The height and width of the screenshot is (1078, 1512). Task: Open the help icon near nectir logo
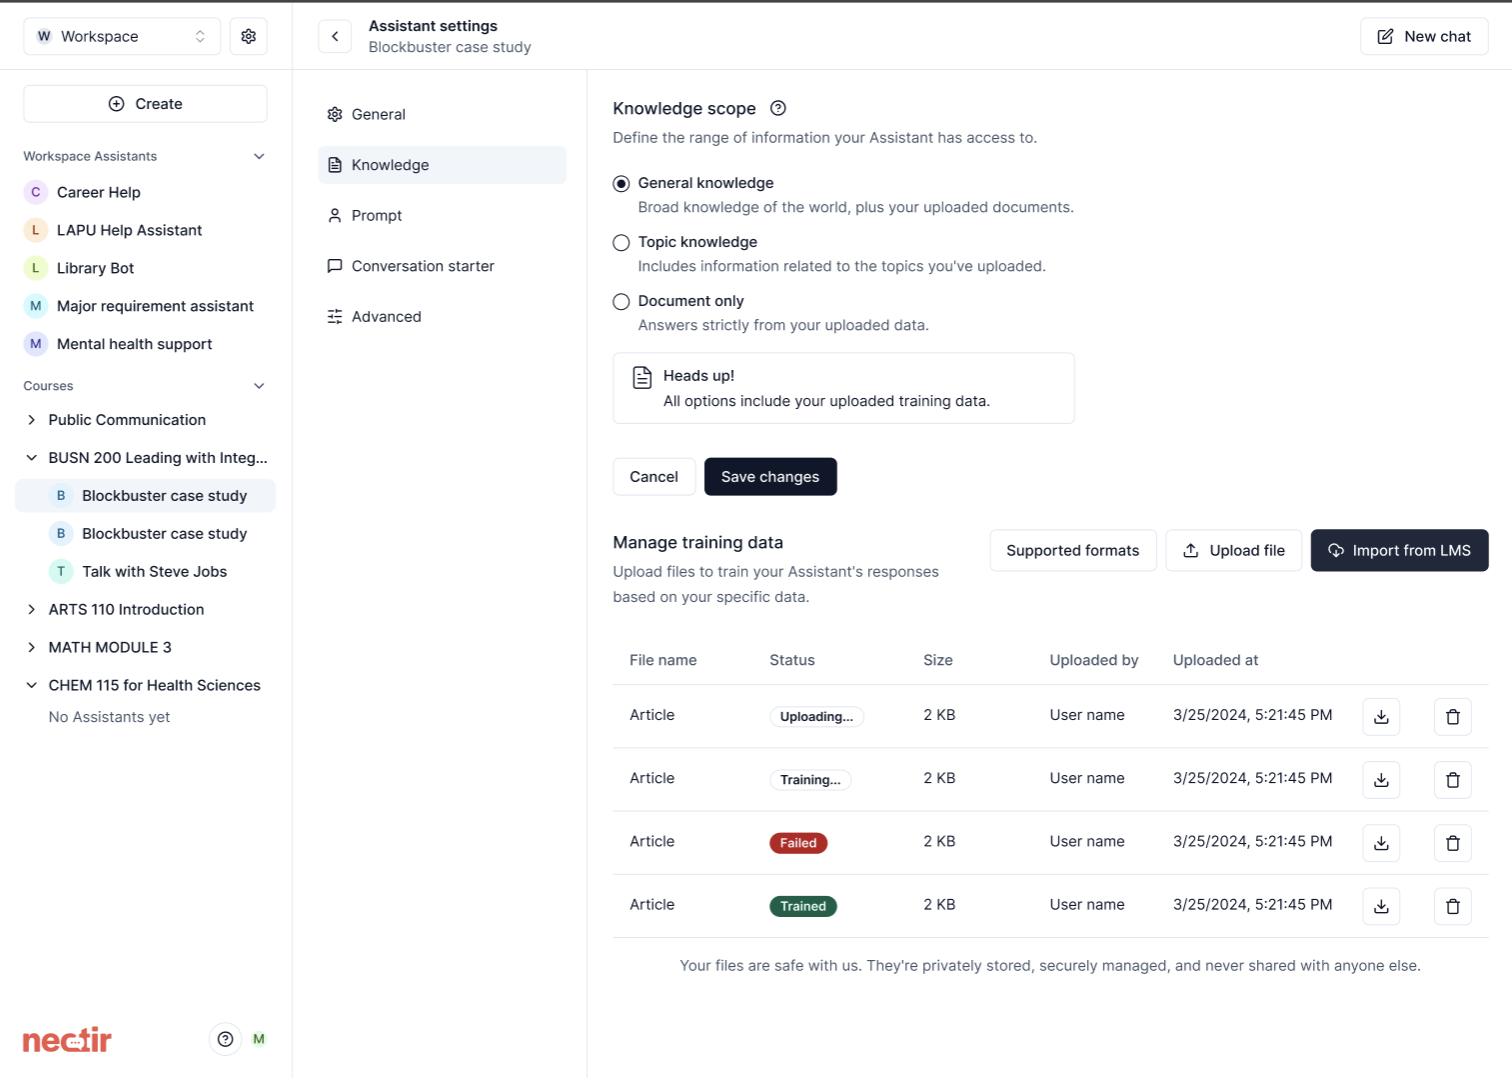click(x=225, y=1039)
